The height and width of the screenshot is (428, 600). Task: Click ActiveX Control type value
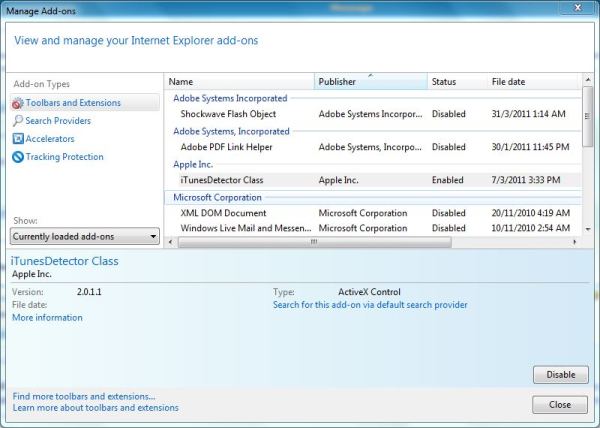(x=369, y=292)
